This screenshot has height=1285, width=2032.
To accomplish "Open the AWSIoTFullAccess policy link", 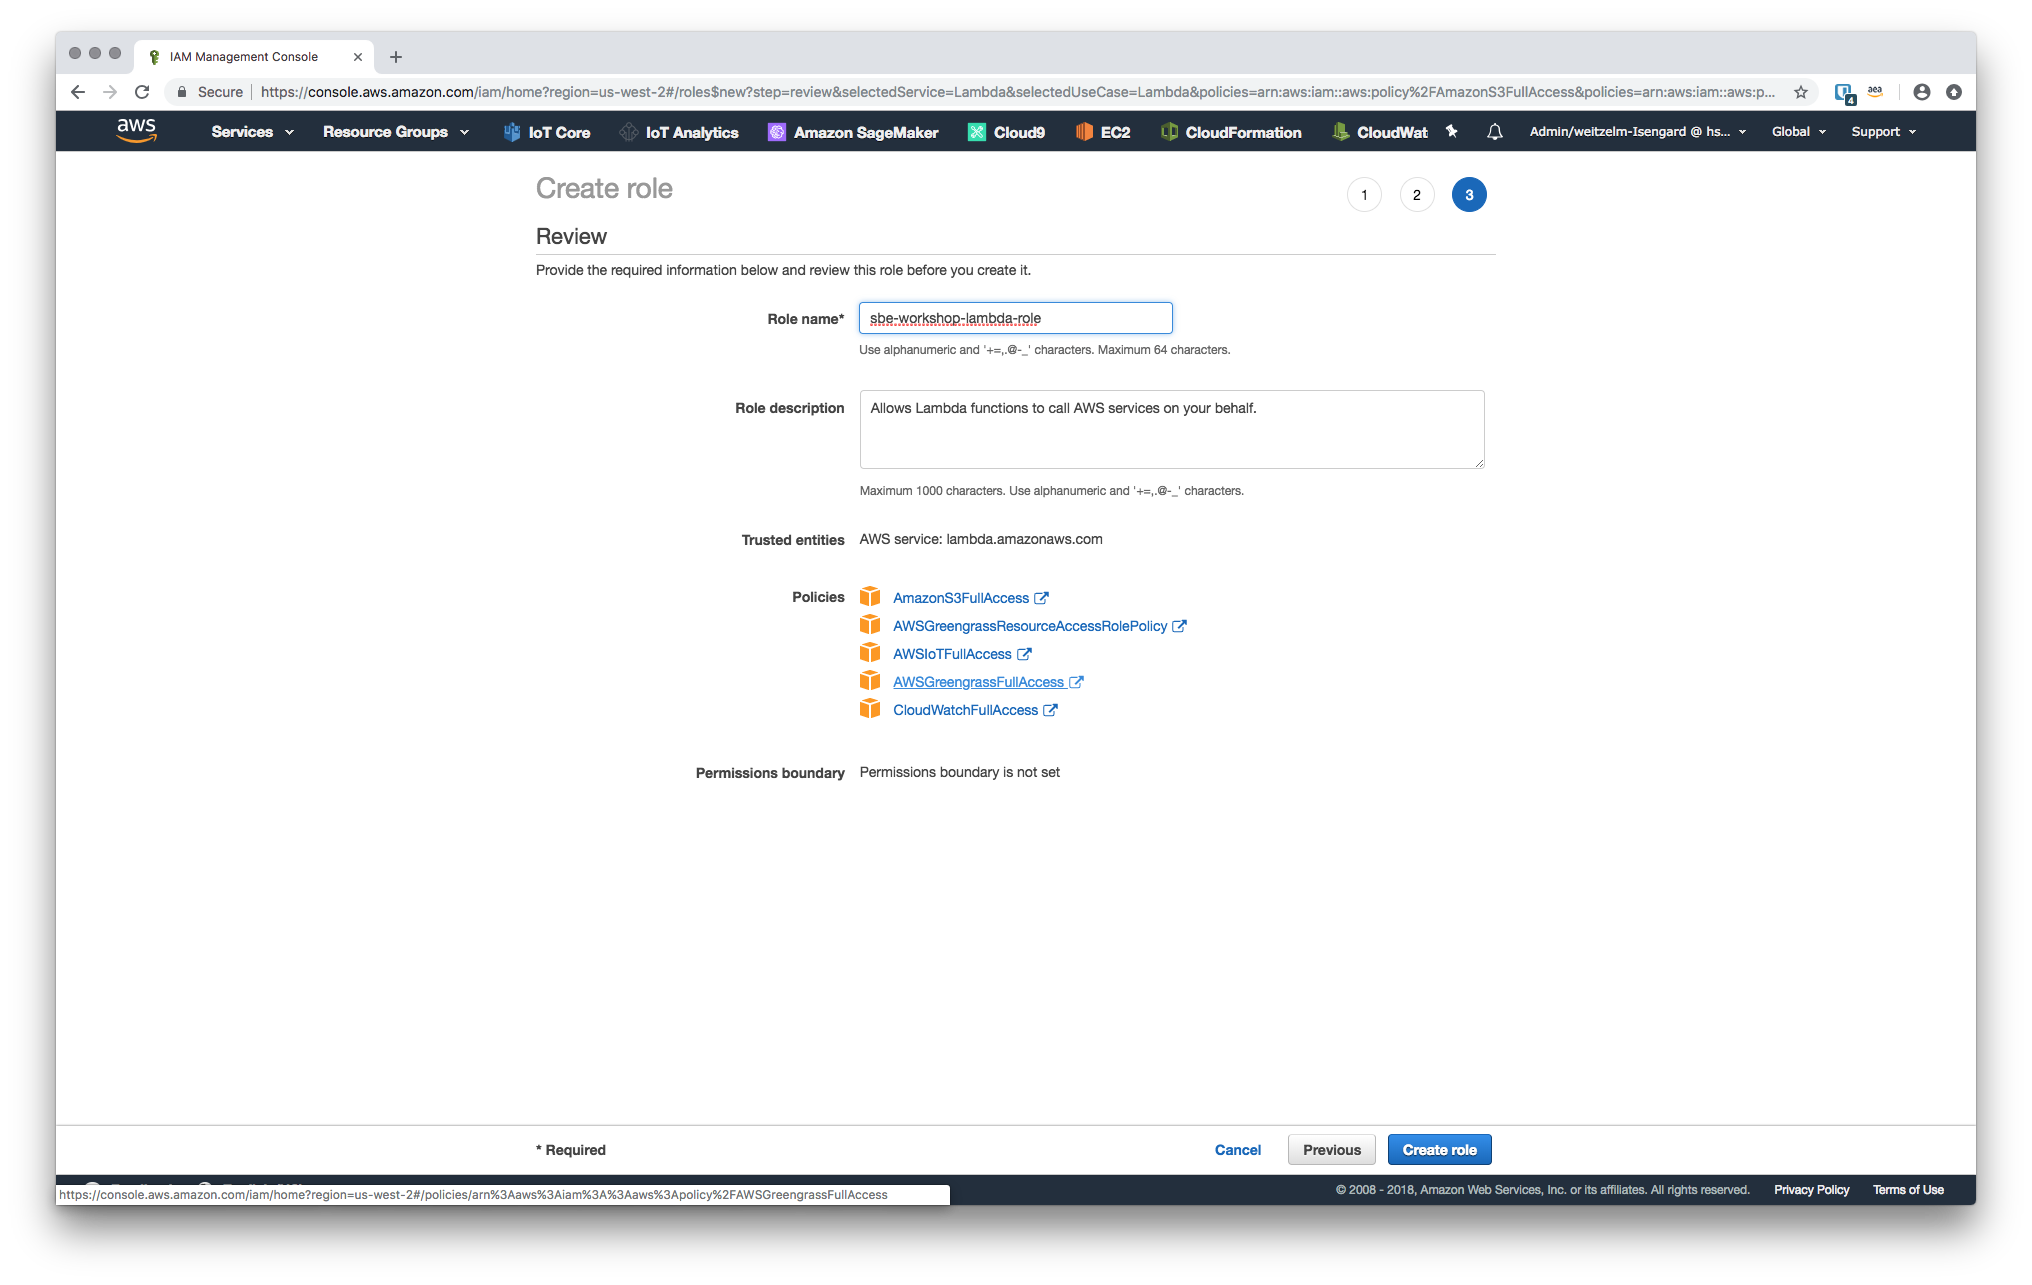I will click(x=962, y=654).
